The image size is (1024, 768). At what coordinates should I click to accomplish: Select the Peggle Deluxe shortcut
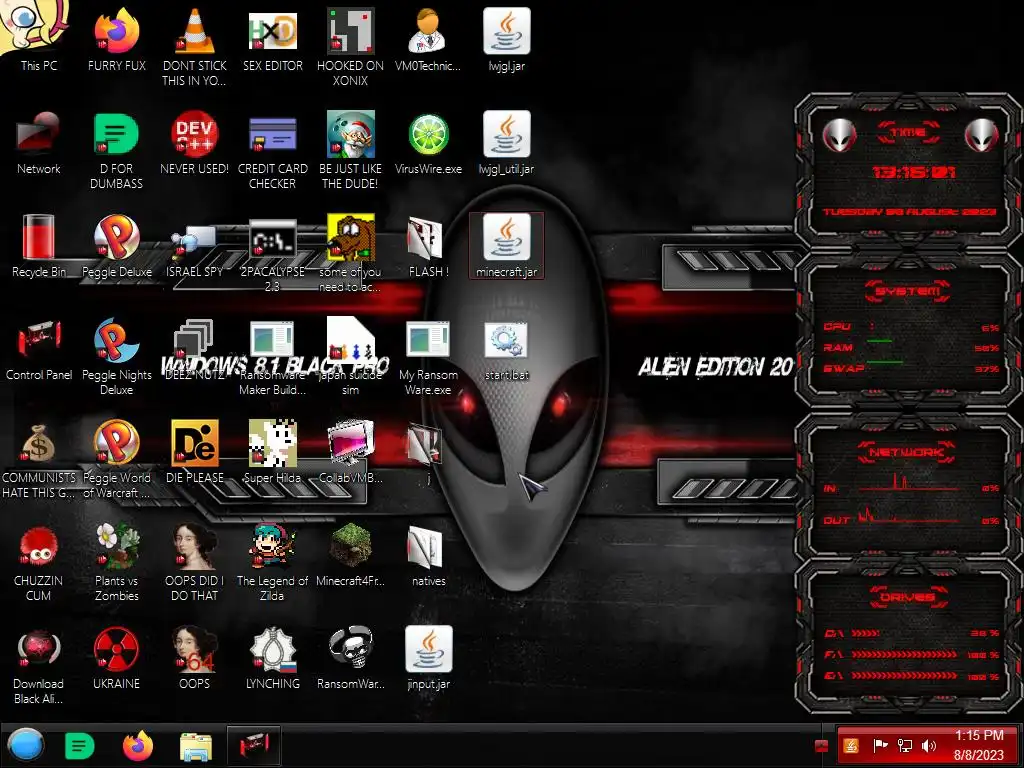point(116,246)
